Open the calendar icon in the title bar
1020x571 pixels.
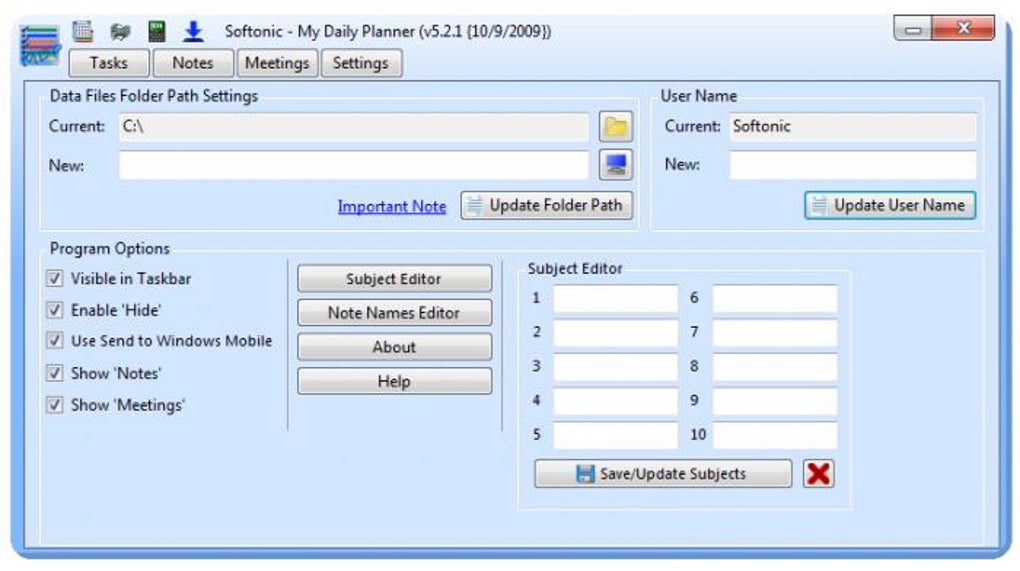pos(83,31)
